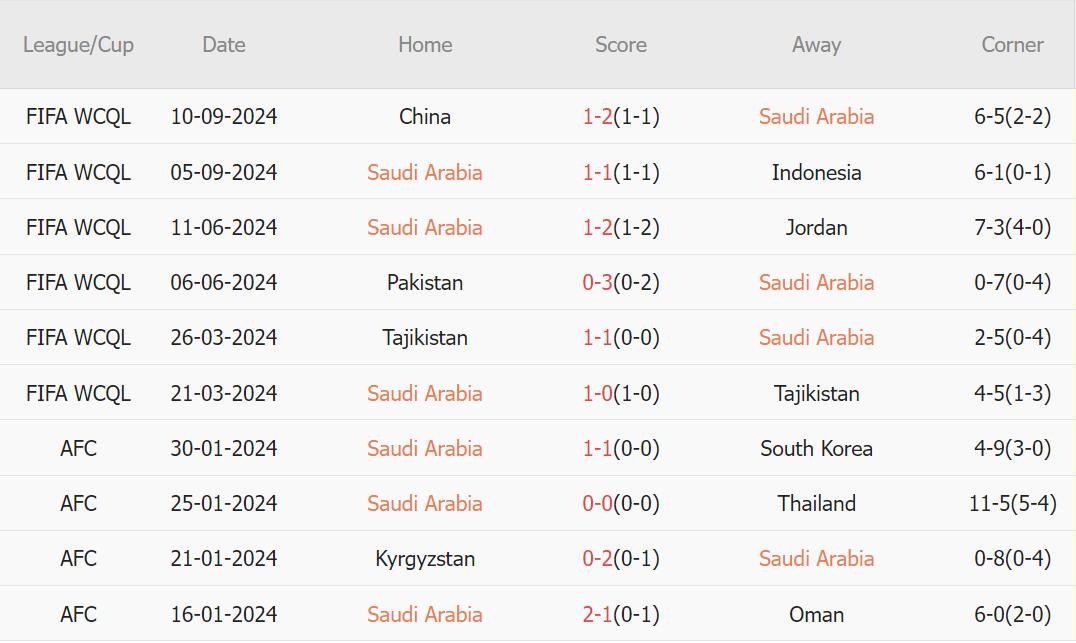Click the 11-5(5-4) corner result
The image size is (1076, 643).
tap(1012, 504)
